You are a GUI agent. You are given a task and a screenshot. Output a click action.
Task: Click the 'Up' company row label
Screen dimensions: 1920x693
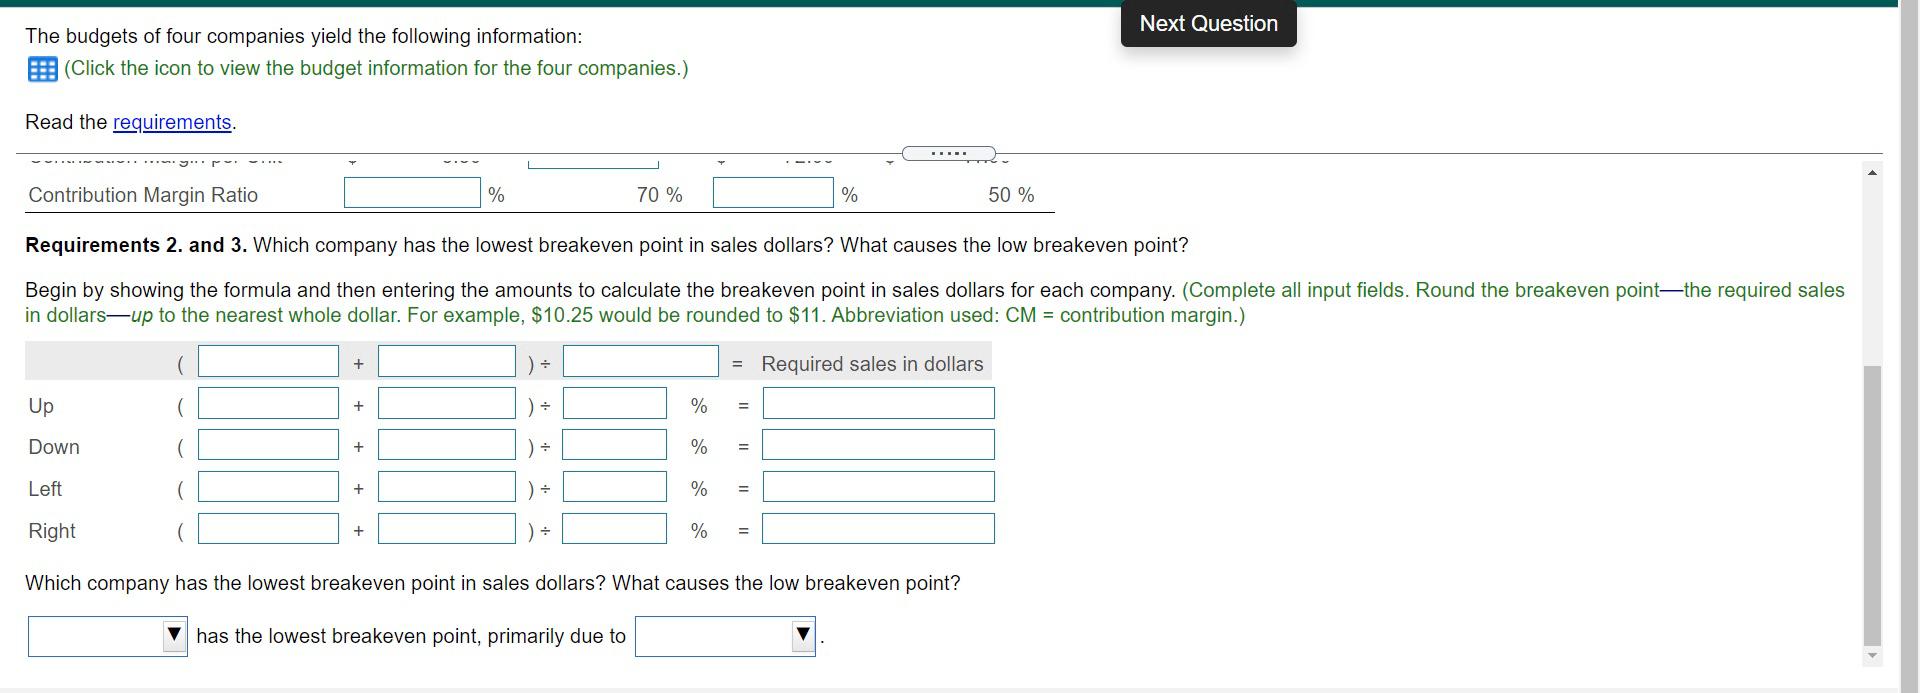point(41,406)
